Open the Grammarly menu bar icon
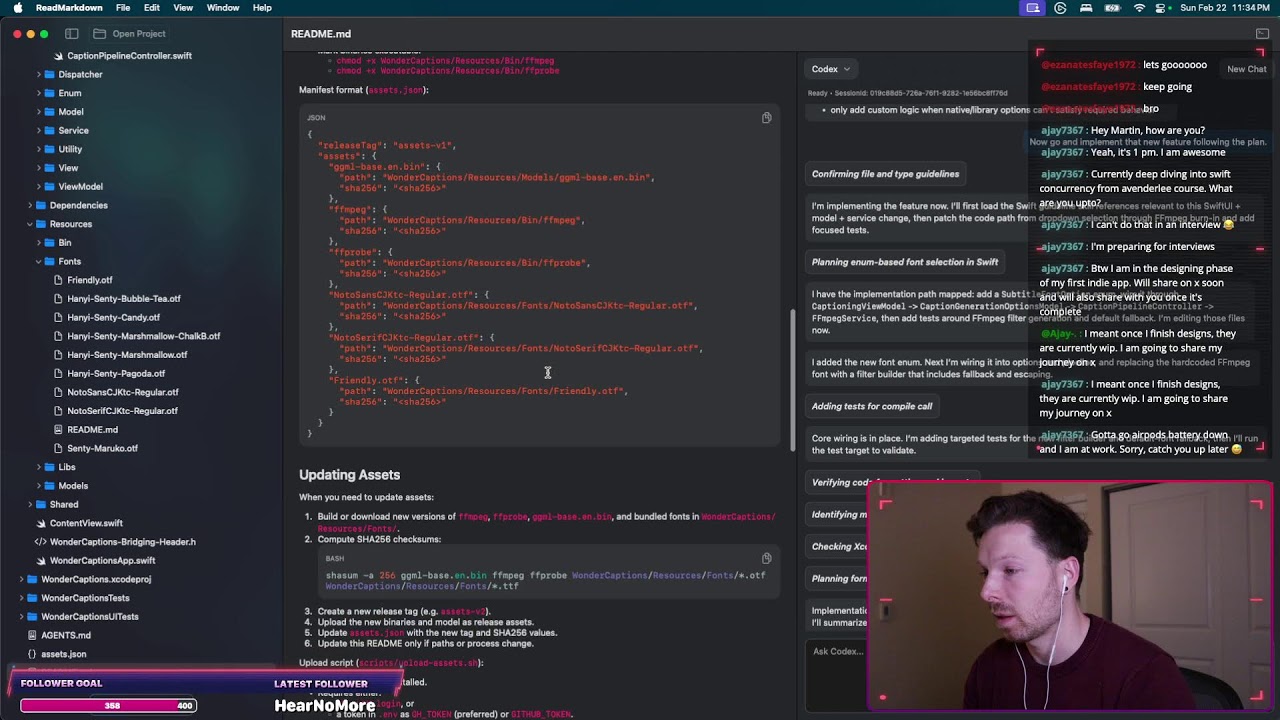Screen dimensions: 1280x720 pos(1060,8)
